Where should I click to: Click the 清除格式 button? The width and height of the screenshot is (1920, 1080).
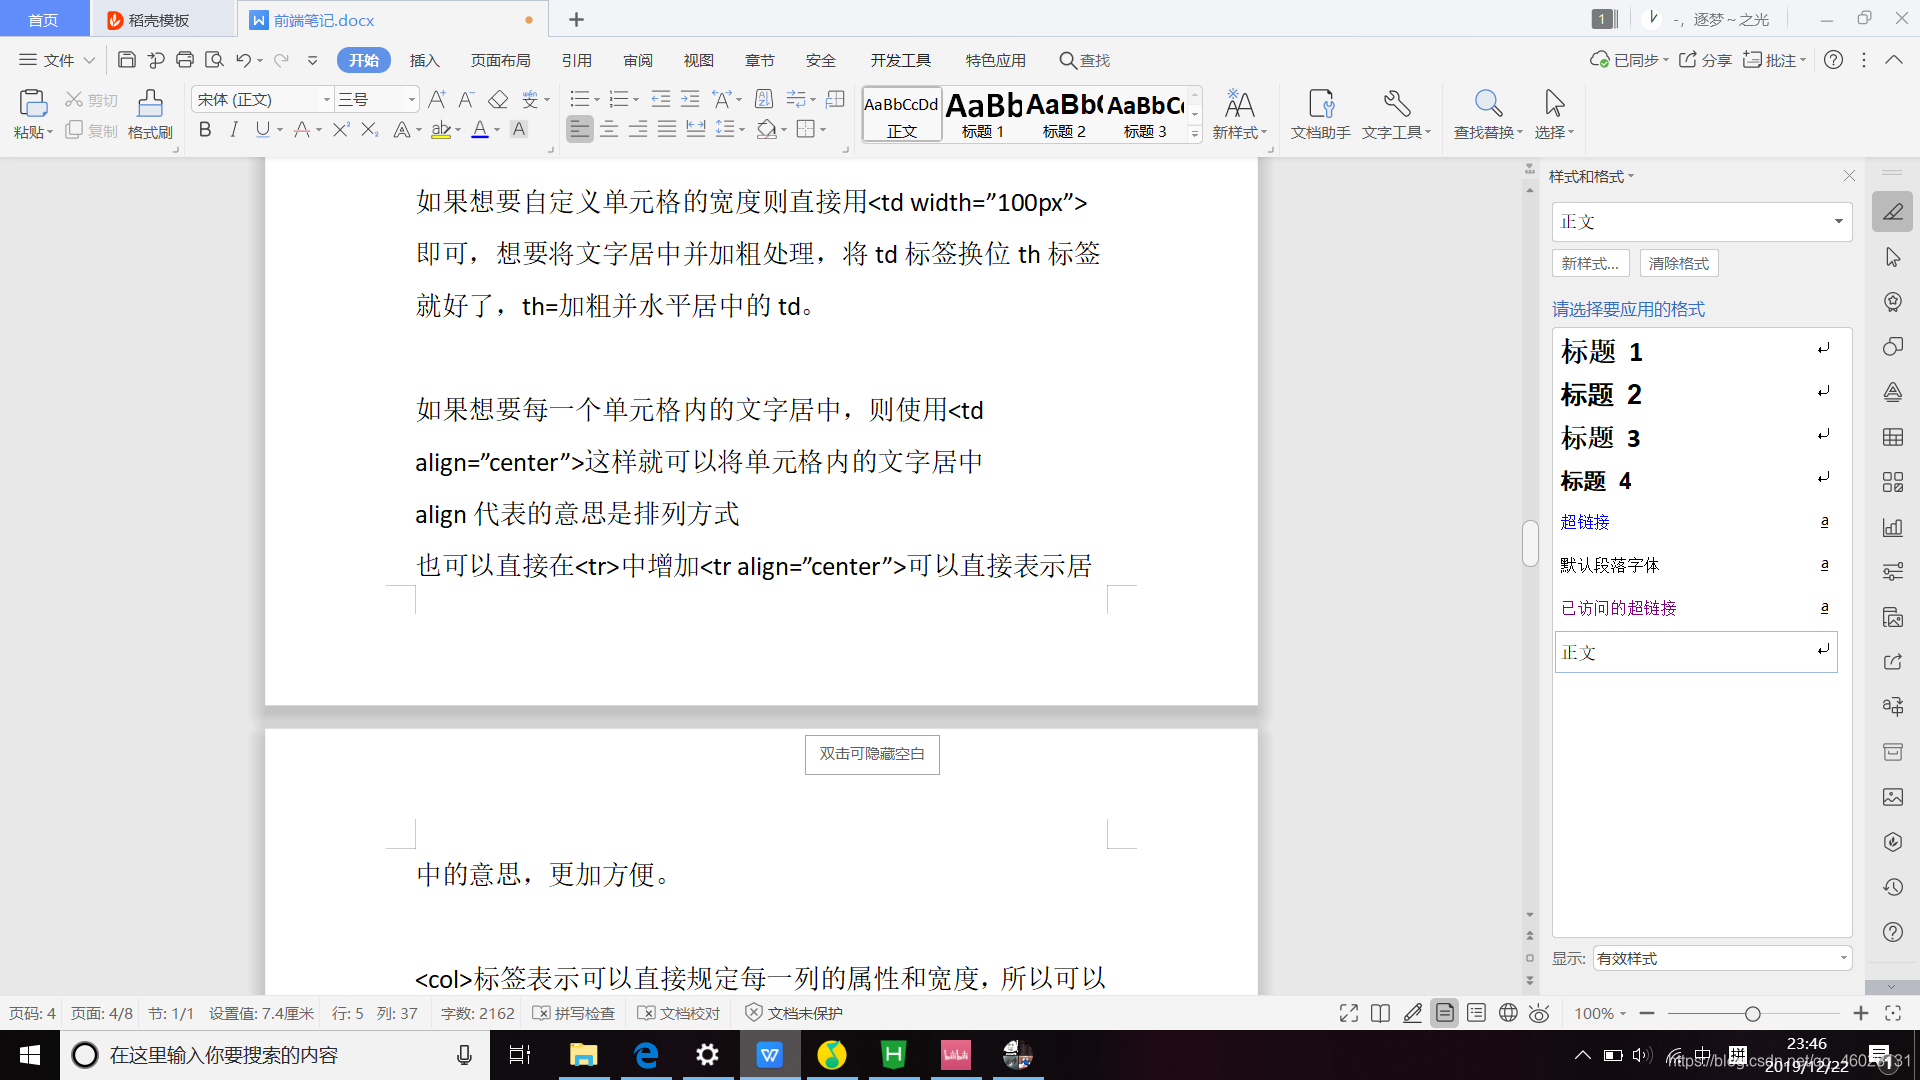click(1679, 263)
